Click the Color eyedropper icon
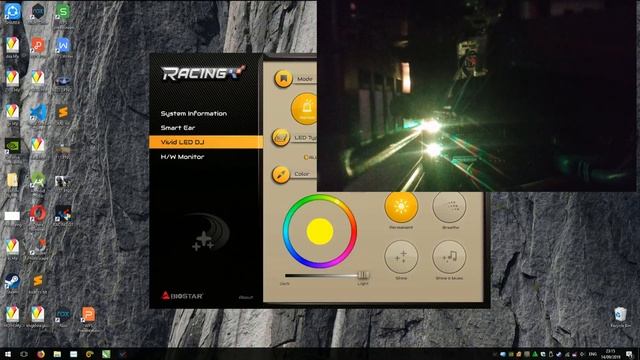 coord(281,174)
